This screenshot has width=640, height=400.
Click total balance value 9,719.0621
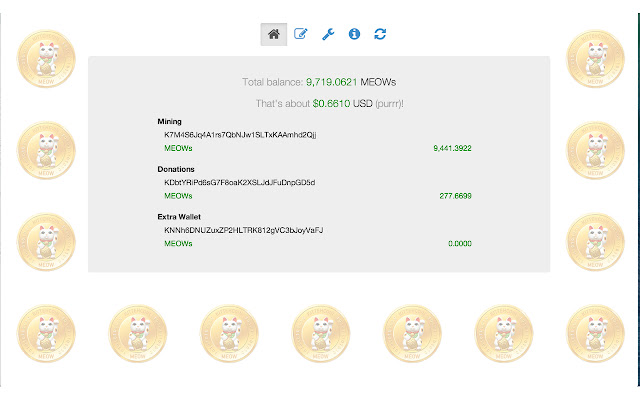tap(331, 82)
